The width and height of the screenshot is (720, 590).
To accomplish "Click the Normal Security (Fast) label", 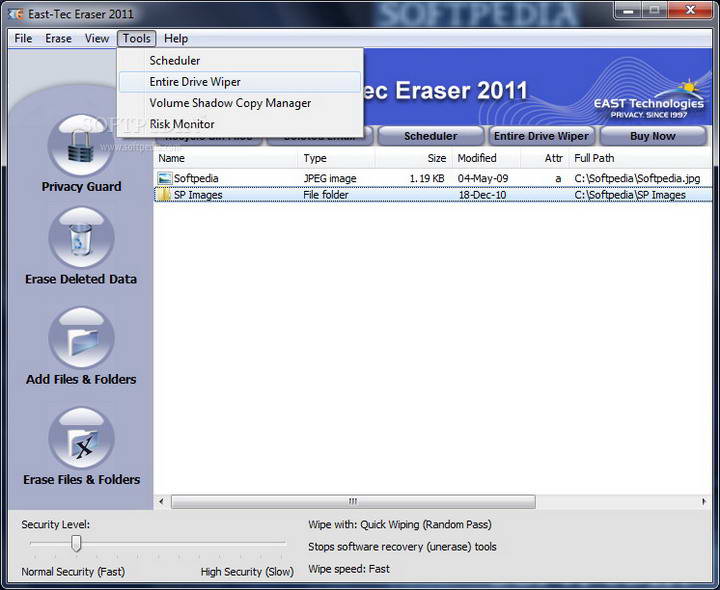I will point(73,572).
